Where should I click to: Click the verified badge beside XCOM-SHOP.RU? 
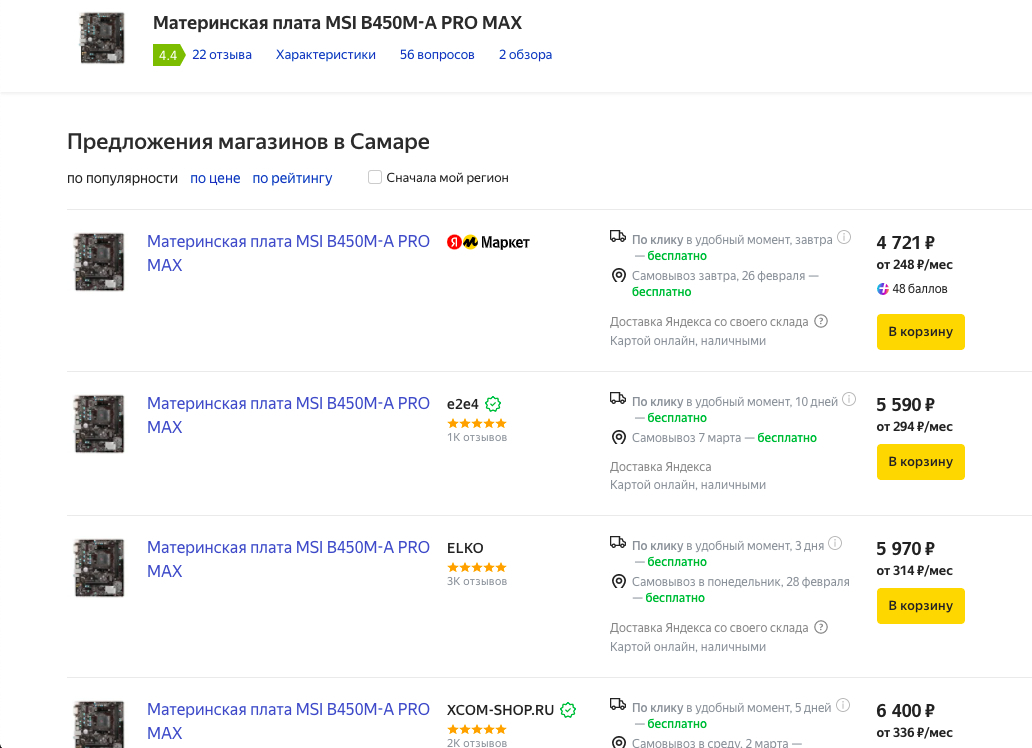coord(568,710)
